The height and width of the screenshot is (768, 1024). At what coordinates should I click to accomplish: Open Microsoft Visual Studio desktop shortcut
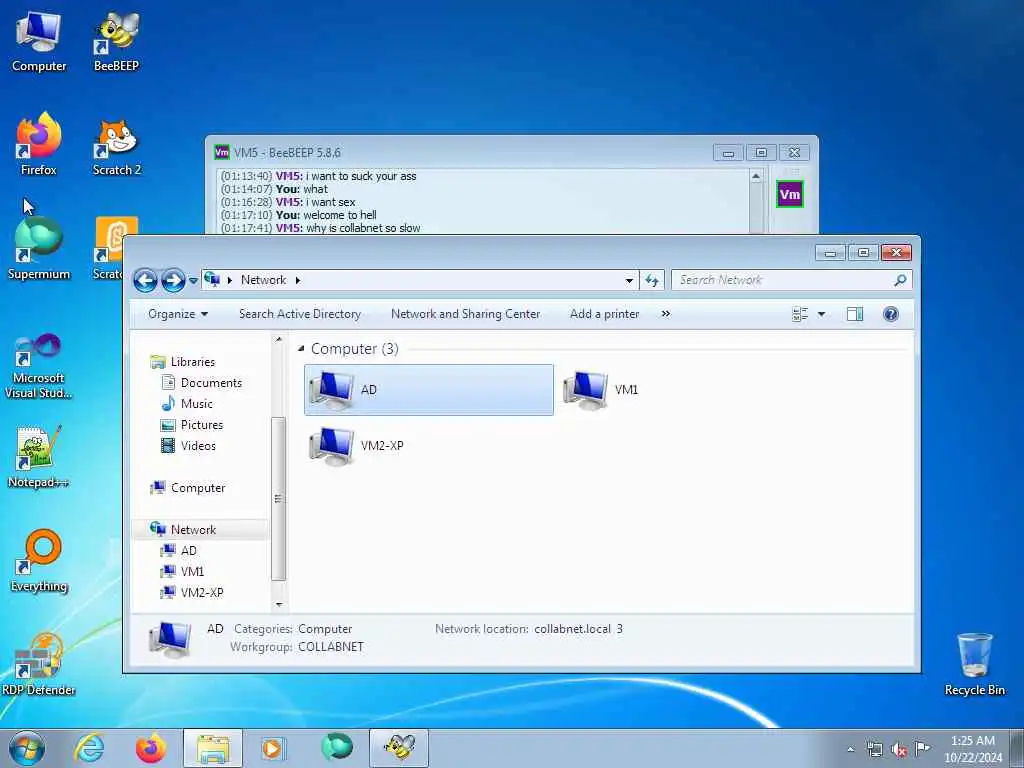pos(39,366)
